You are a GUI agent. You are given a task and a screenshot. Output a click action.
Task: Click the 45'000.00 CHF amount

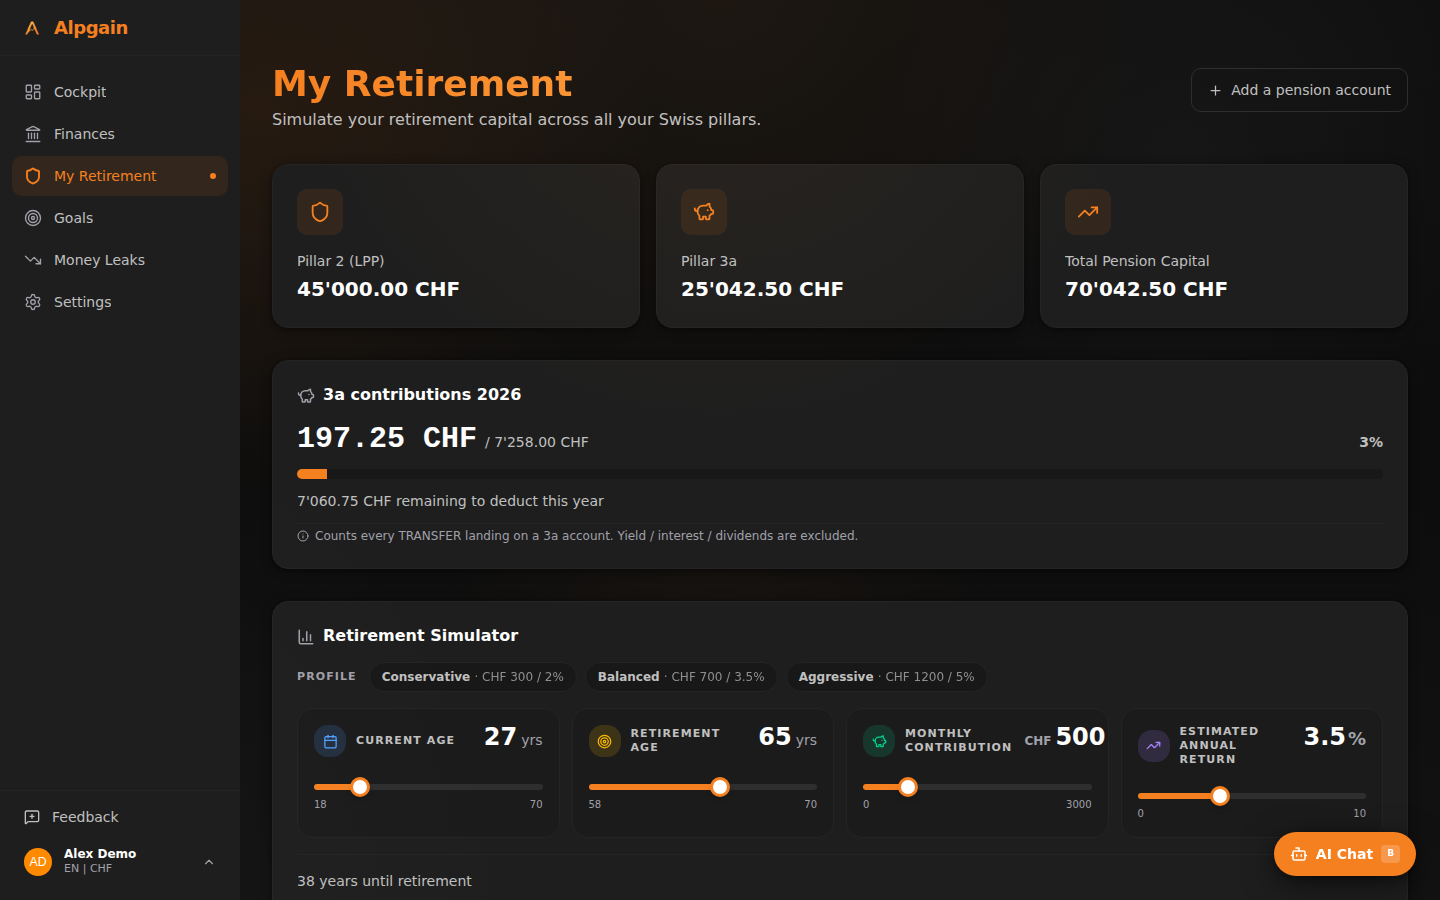coord(378,289)
